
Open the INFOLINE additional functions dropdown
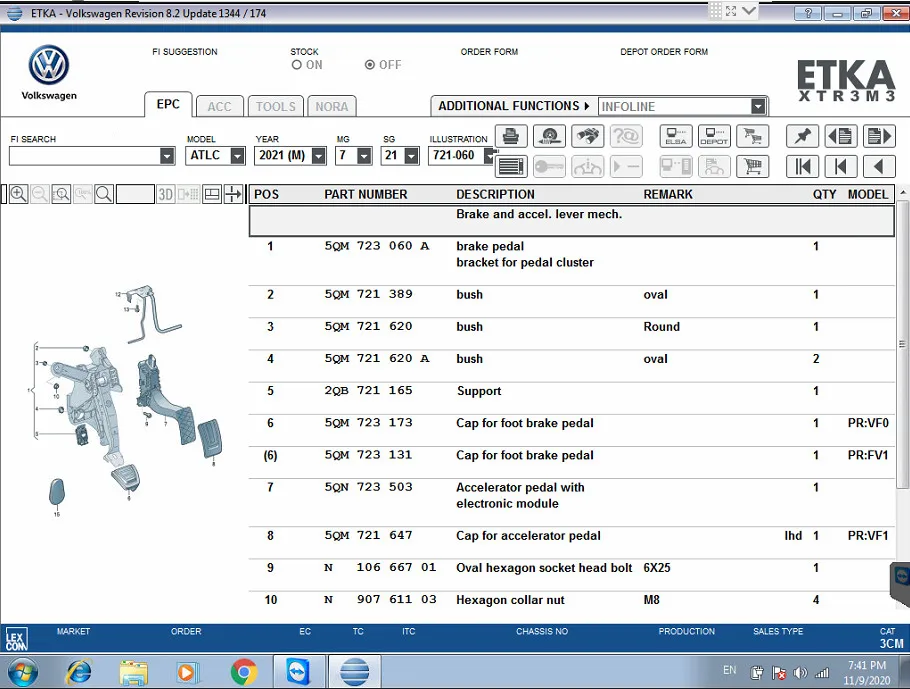758,106
